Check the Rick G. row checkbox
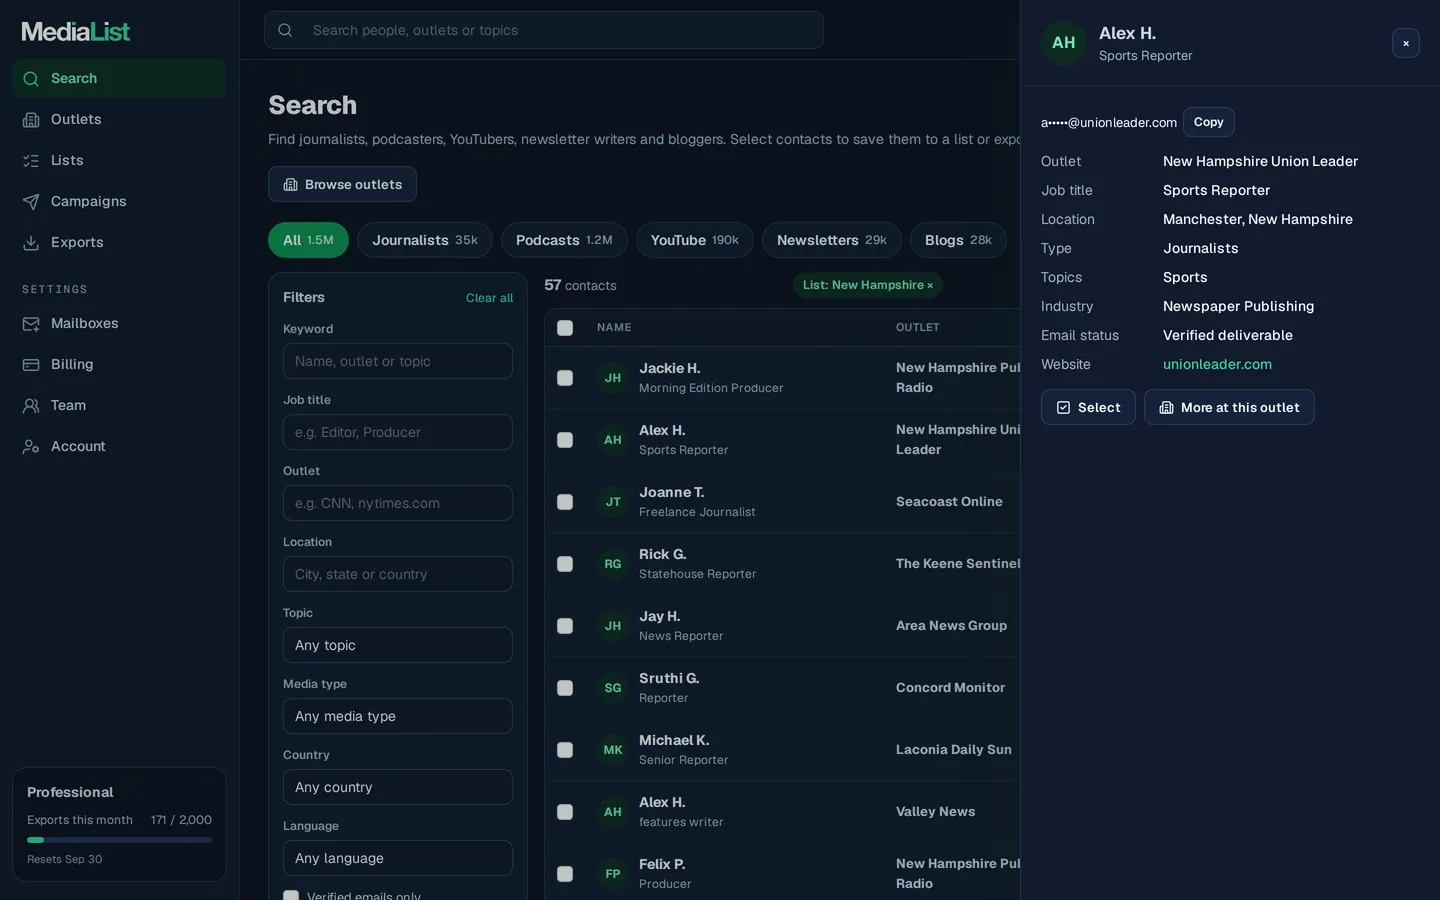The height and width of the screenshot is (900, 1440). pos(565,564)
